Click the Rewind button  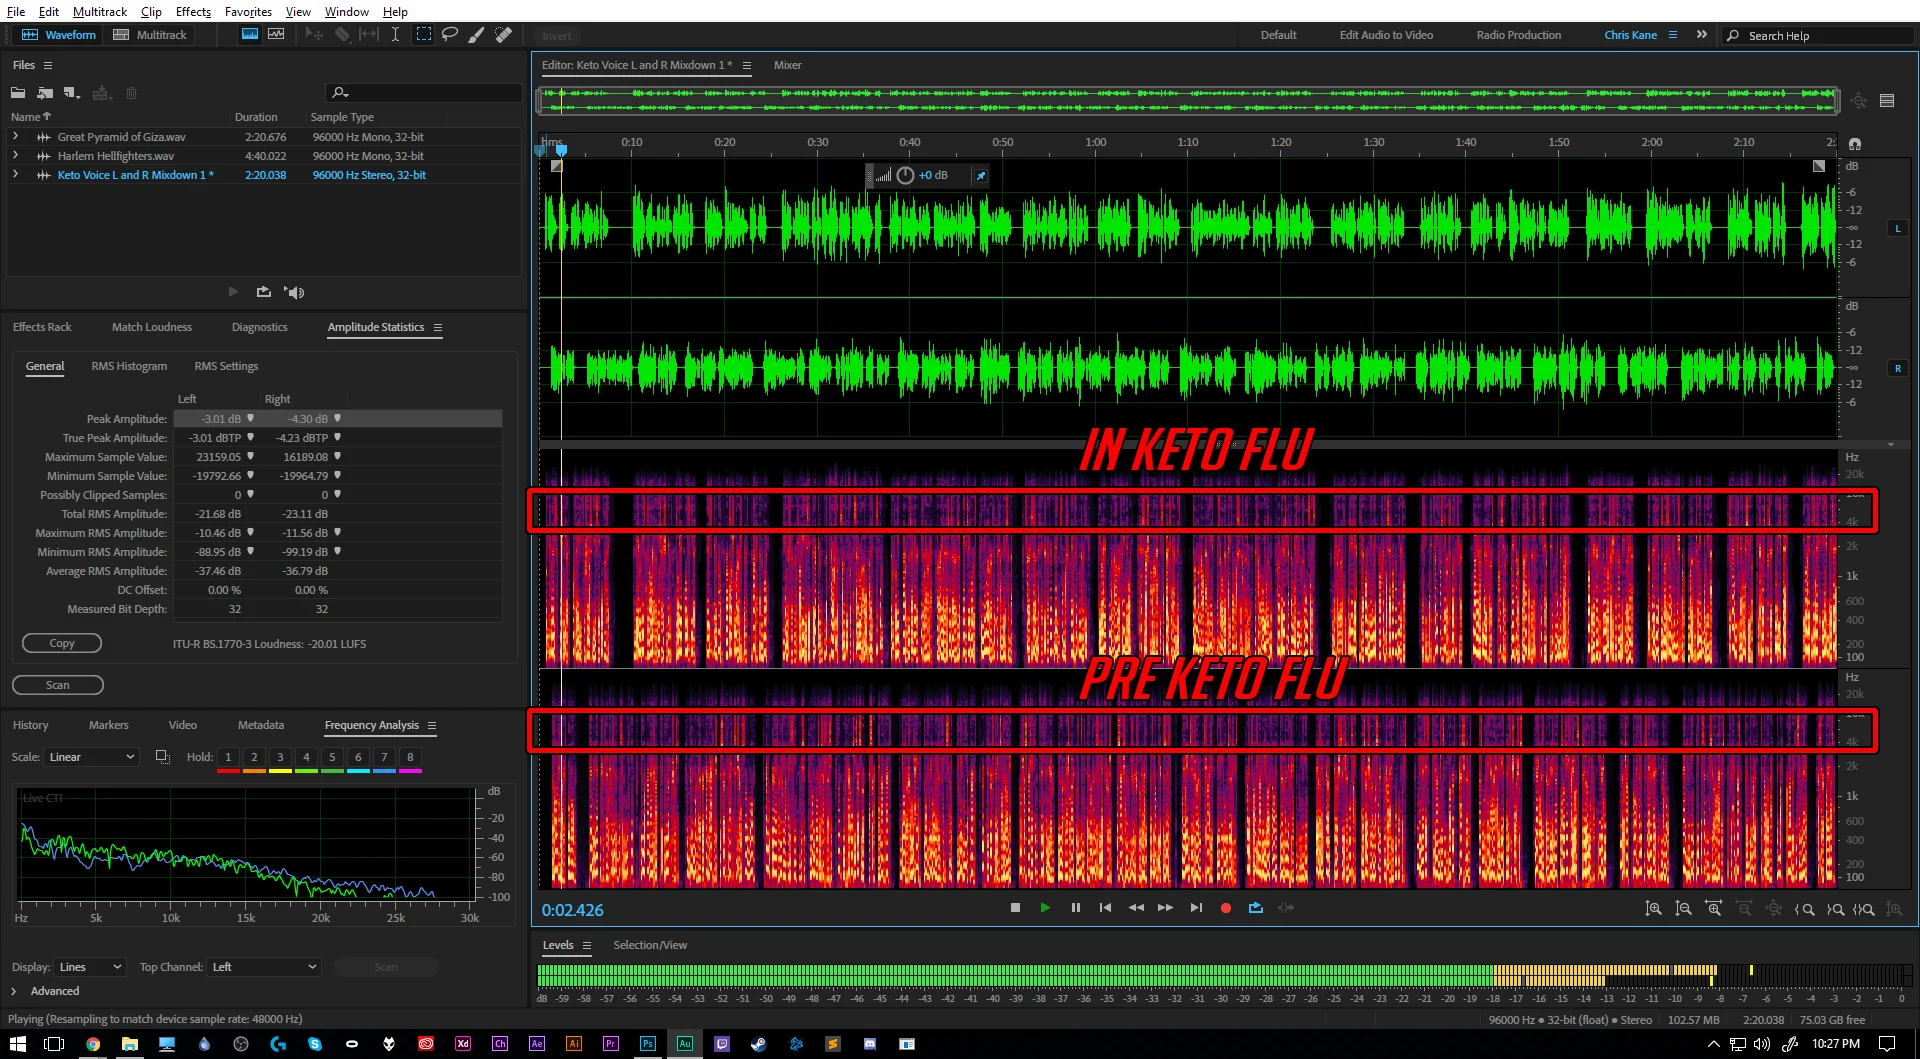pos(1136,908)
